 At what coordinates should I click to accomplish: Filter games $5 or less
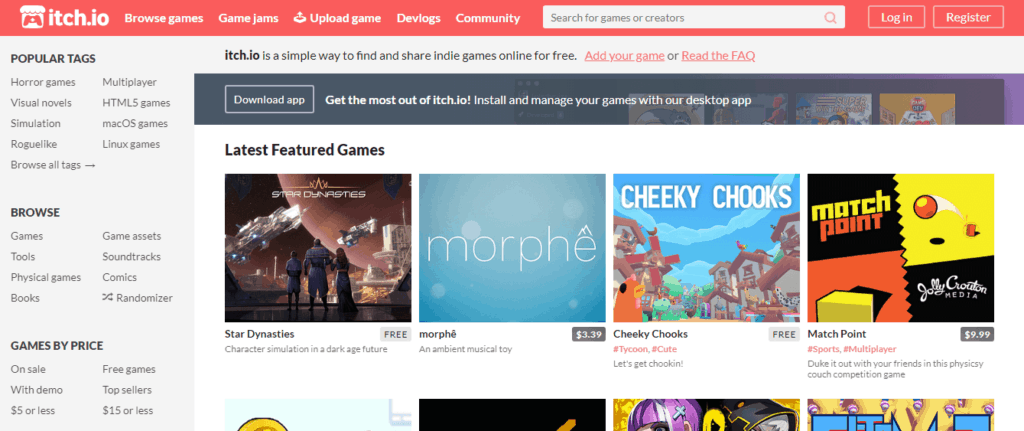click(33, 411)
